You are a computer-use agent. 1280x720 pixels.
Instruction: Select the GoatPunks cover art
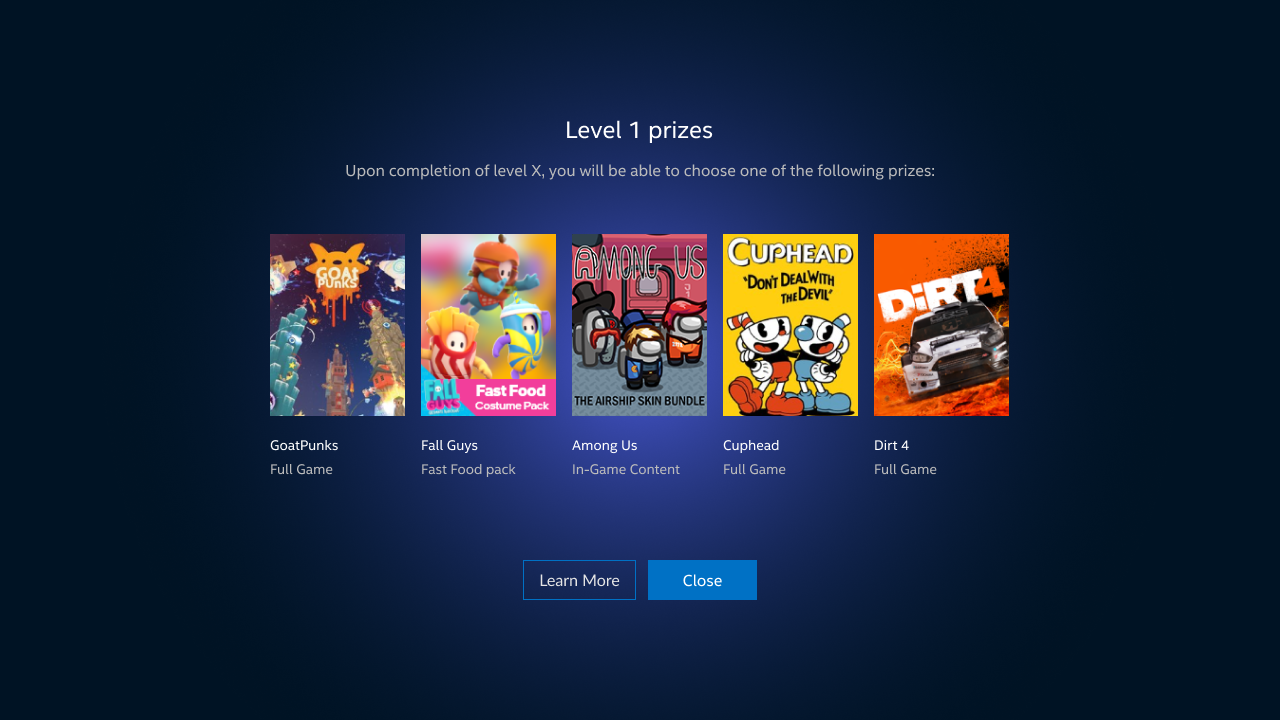click(x=337, y=325)
